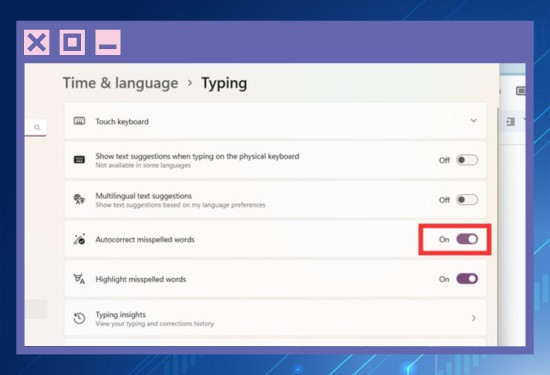
Task: Click the breadcrumb separator chevron
Action: 190,83
